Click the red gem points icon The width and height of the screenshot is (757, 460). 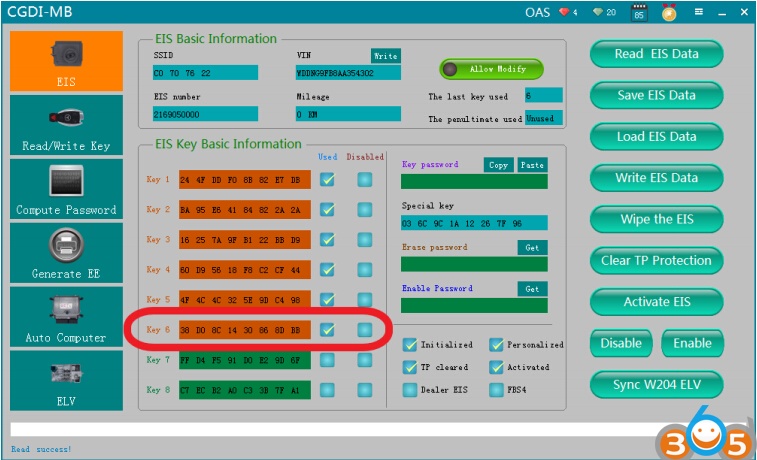click(x=568, y=12)
